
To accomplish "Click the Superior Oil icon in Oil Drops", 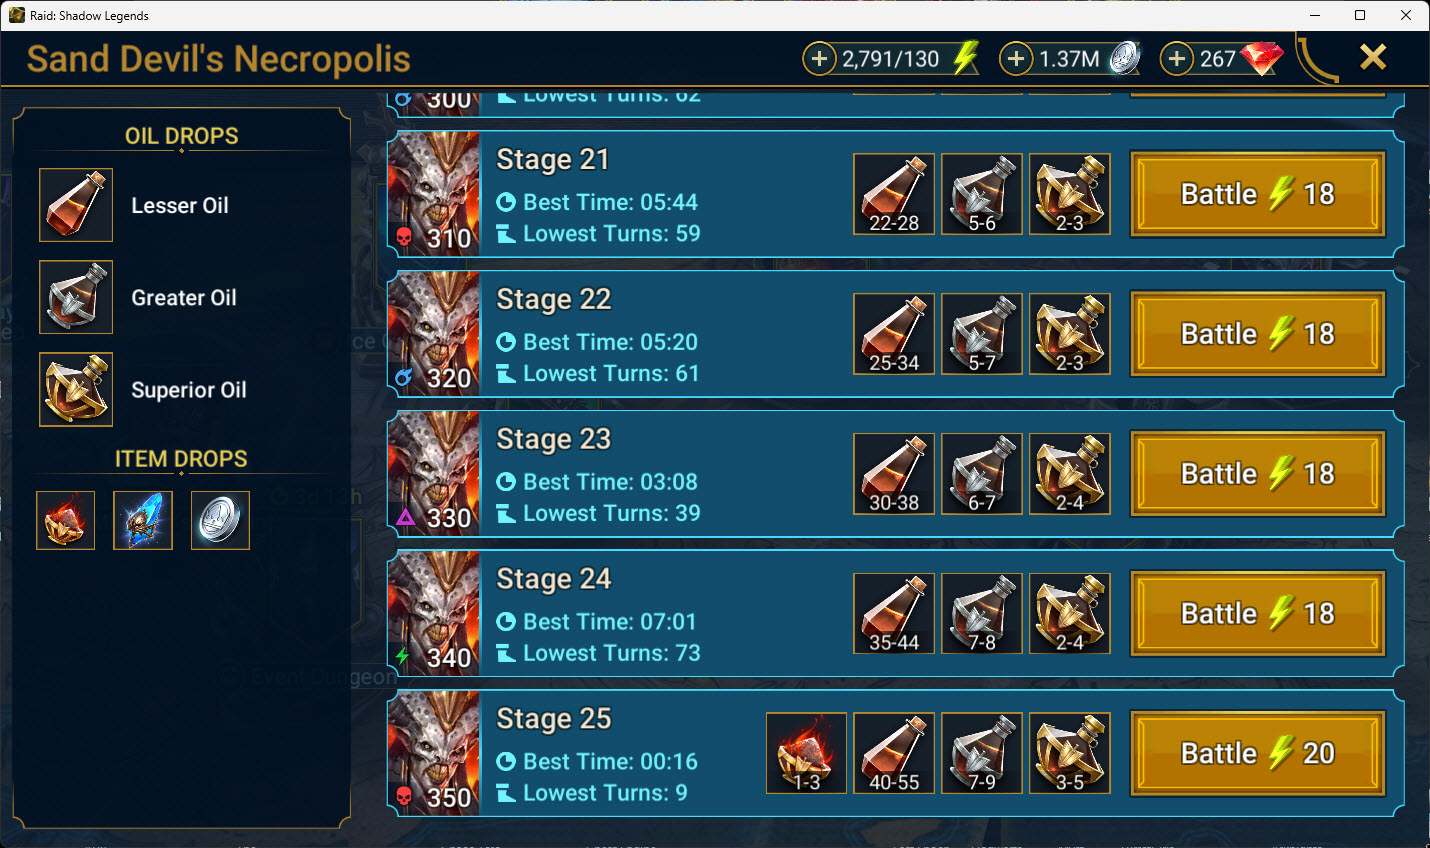I will [76, 389].
